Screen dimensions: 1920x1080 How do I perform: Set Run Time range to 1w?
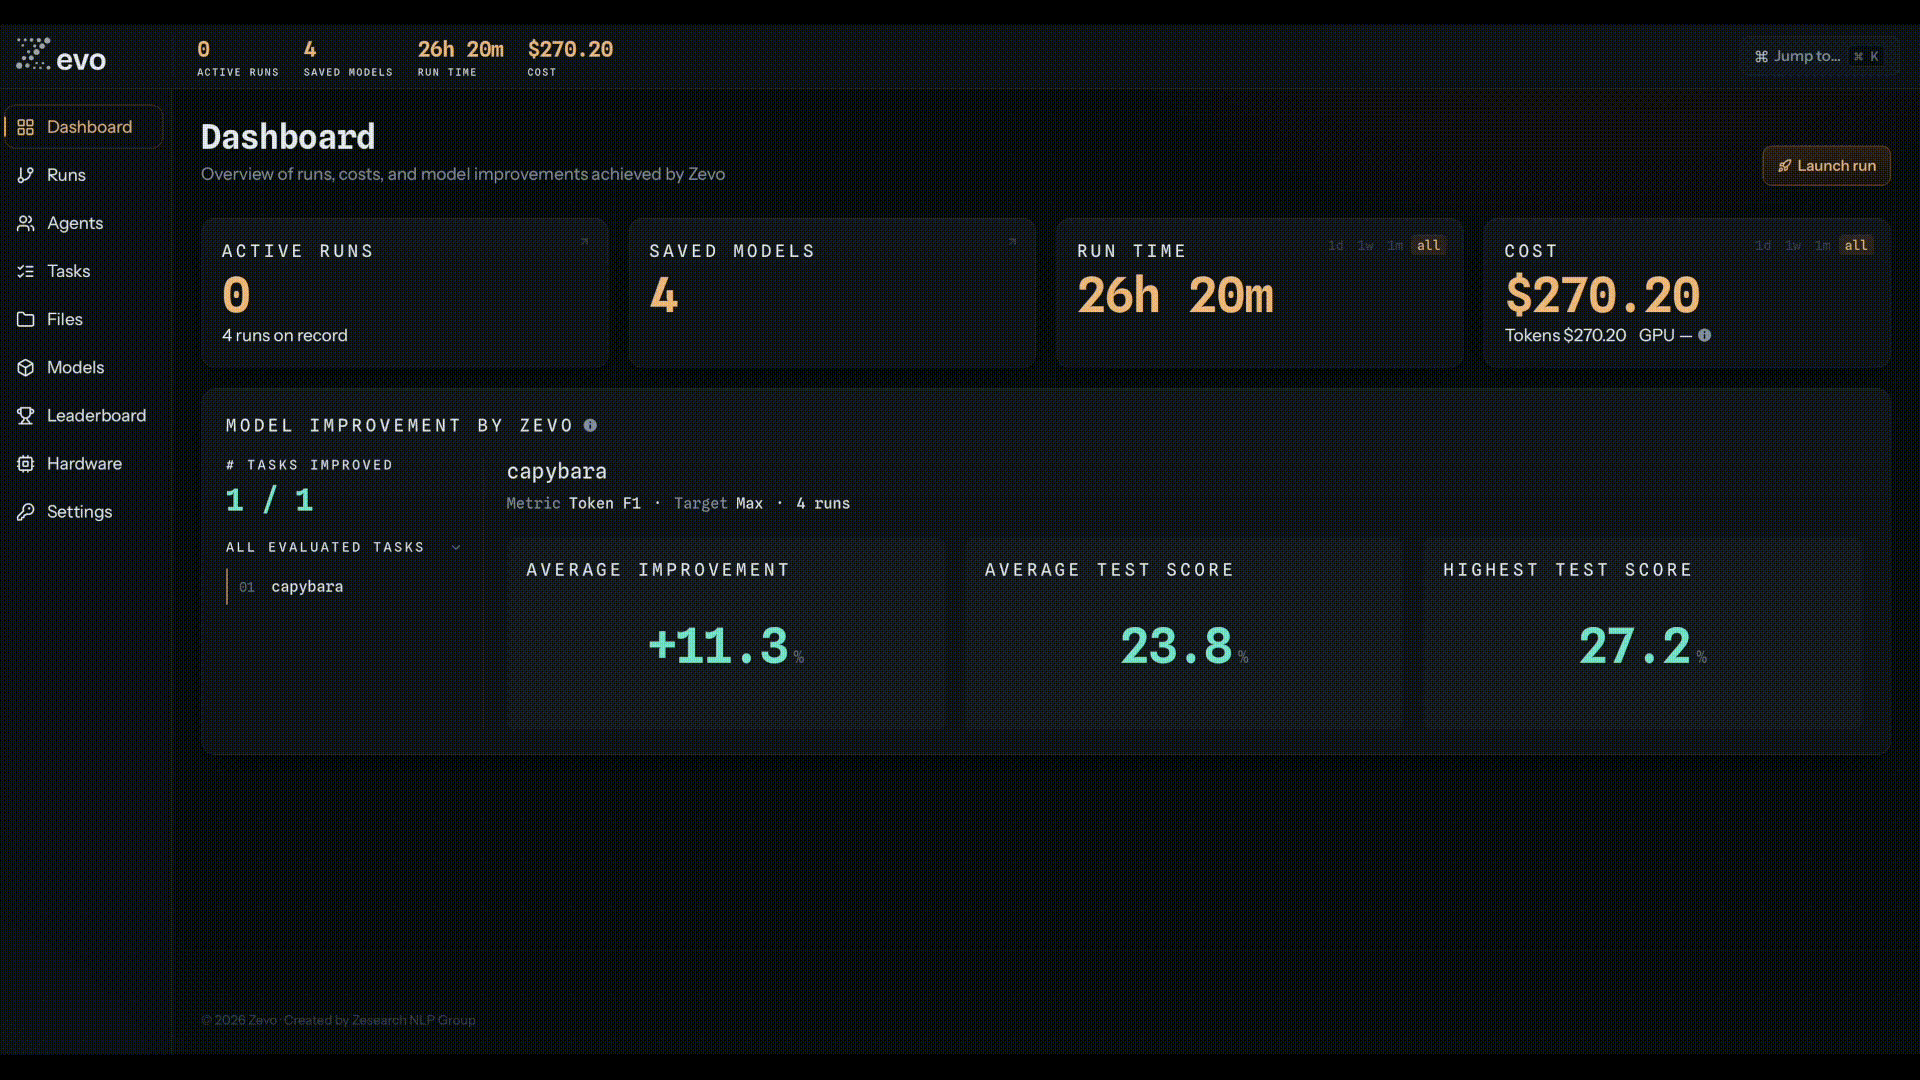pyautogui.click(x=1365, y=245)
